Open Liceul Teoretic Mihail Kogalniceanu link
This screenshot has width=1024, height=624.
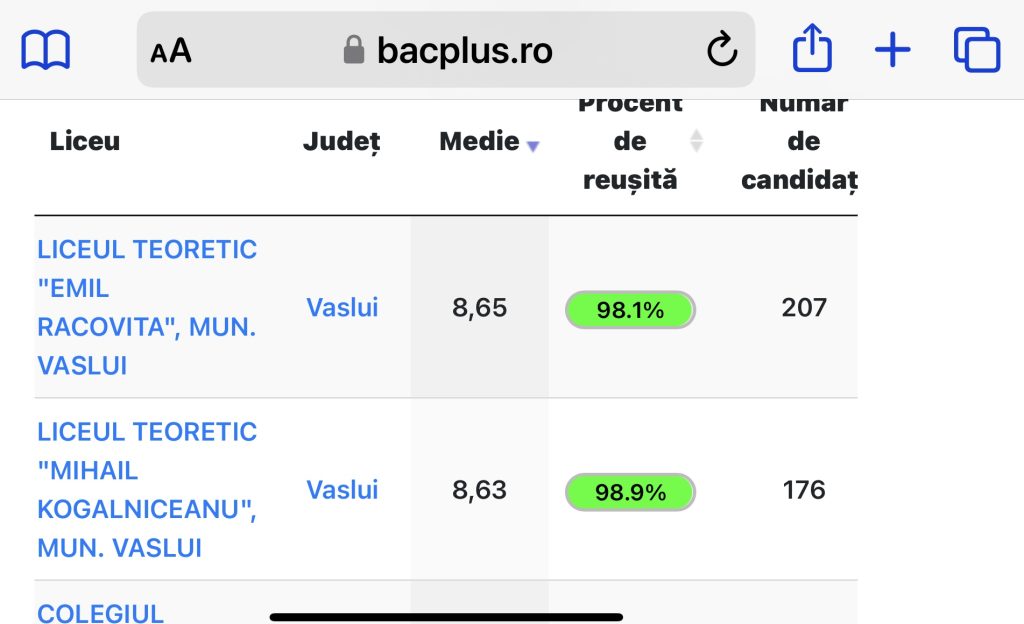[x=147, y=490]
